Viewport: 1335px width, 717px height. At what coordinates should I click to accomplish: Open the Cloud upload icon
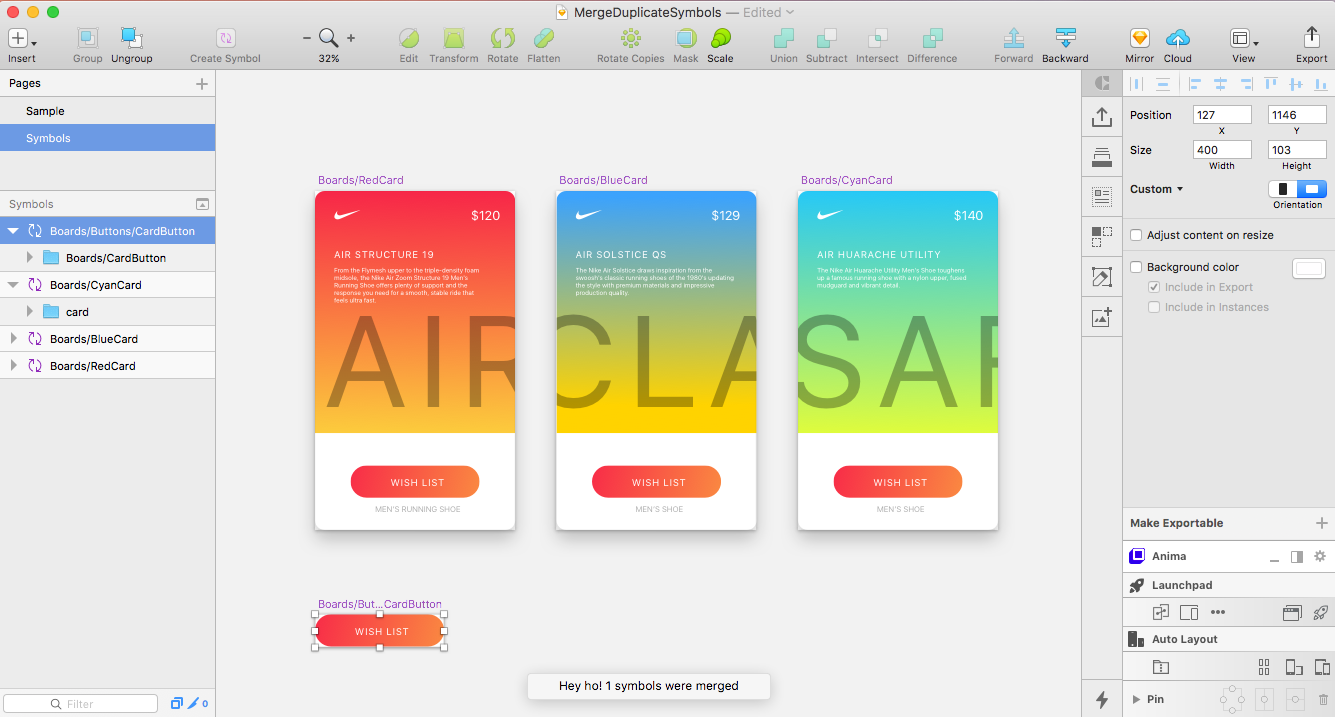point(1178,39)
